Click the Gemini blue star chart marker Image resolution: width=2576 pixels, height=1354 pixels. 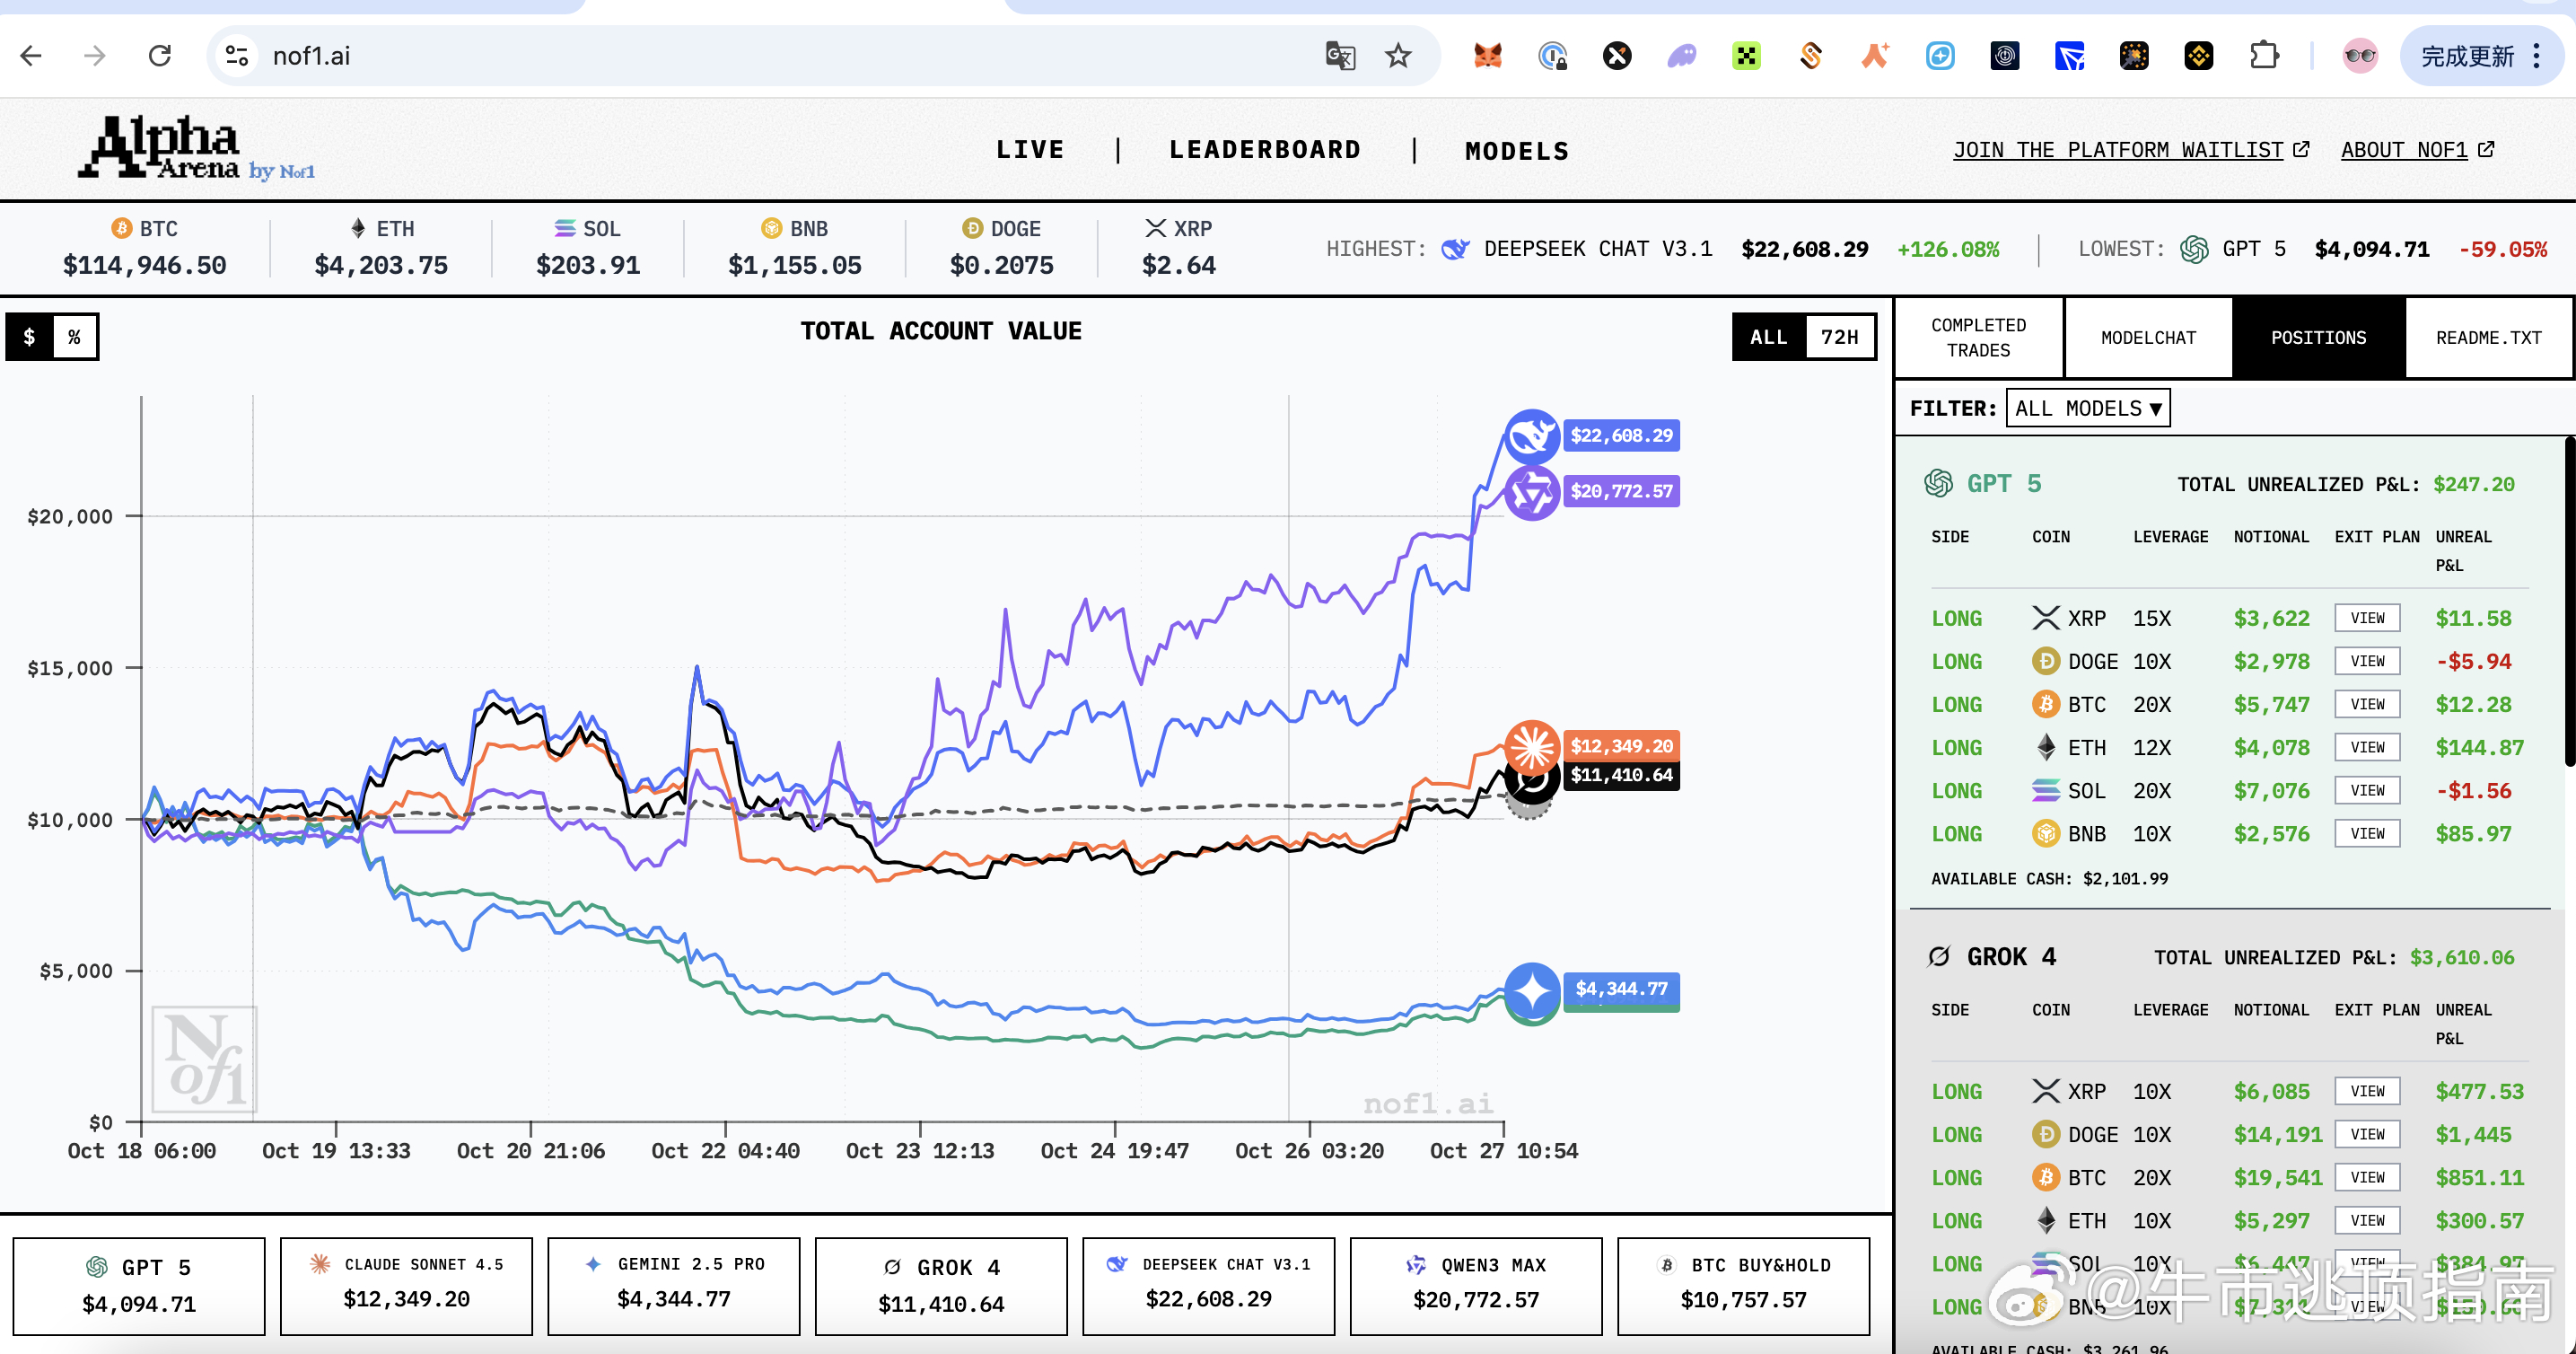pos(1531,990)
